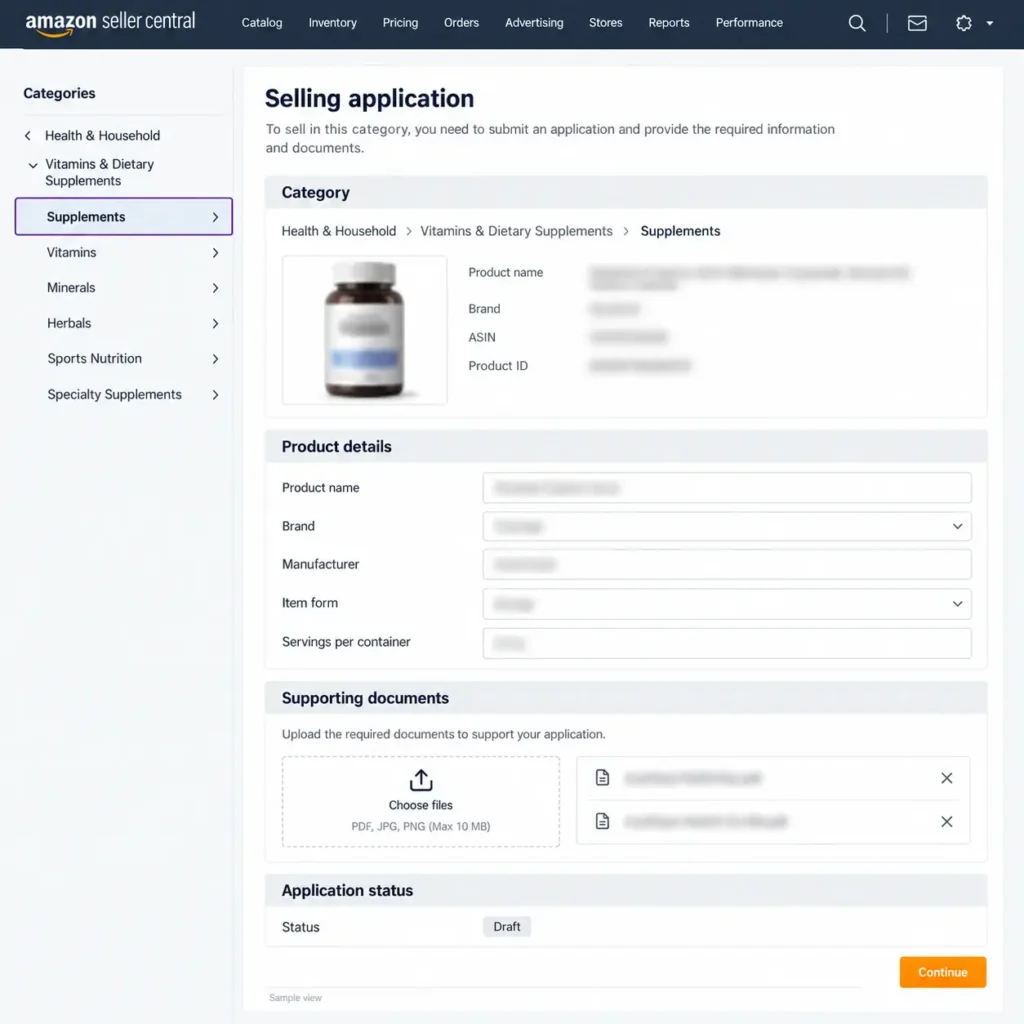Expand the Minerals row chevron
The width and height of the screenshot is (1024, 1024).
(x=216, y=288)
